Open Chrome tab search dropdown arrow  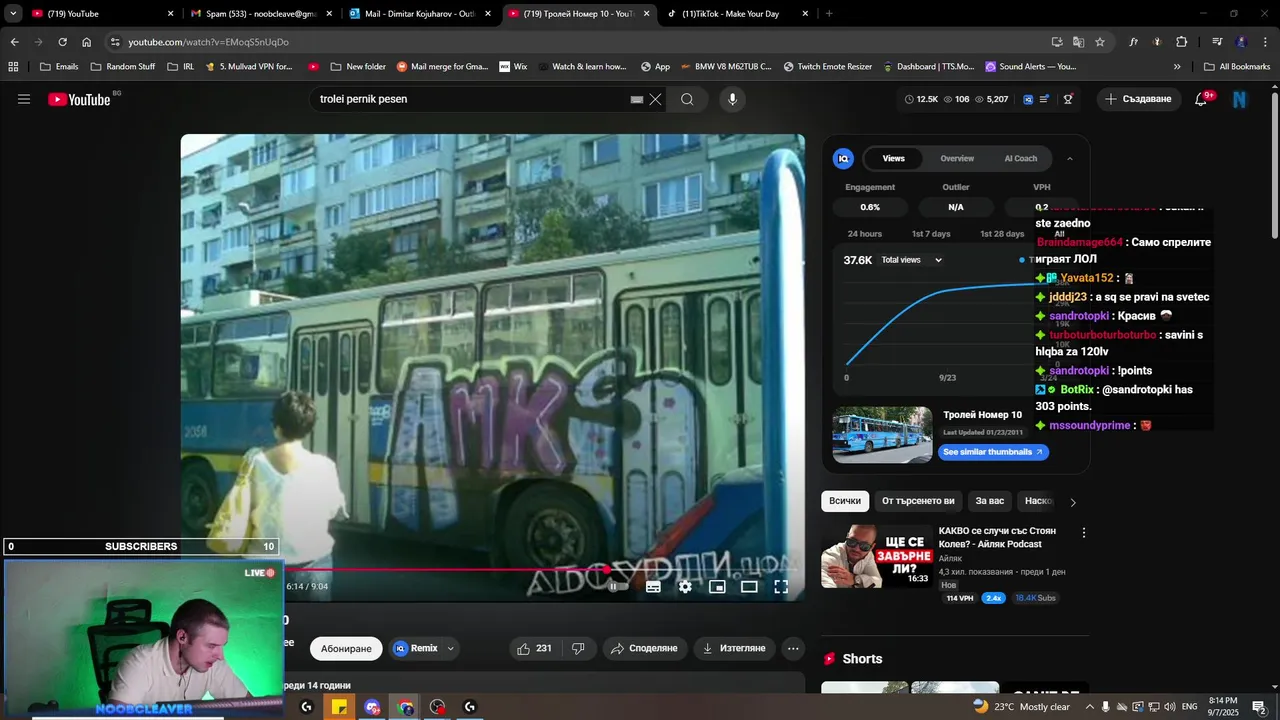tap(13, 14)
